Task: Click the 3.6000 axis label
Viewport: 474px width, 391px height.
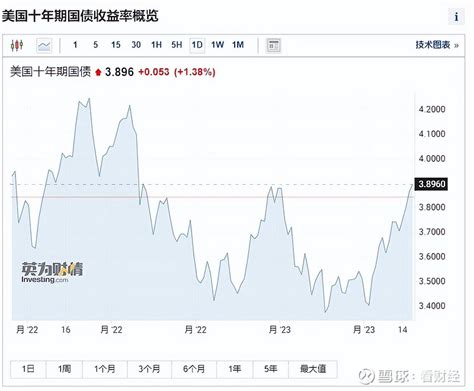Action: click(432, 257)
